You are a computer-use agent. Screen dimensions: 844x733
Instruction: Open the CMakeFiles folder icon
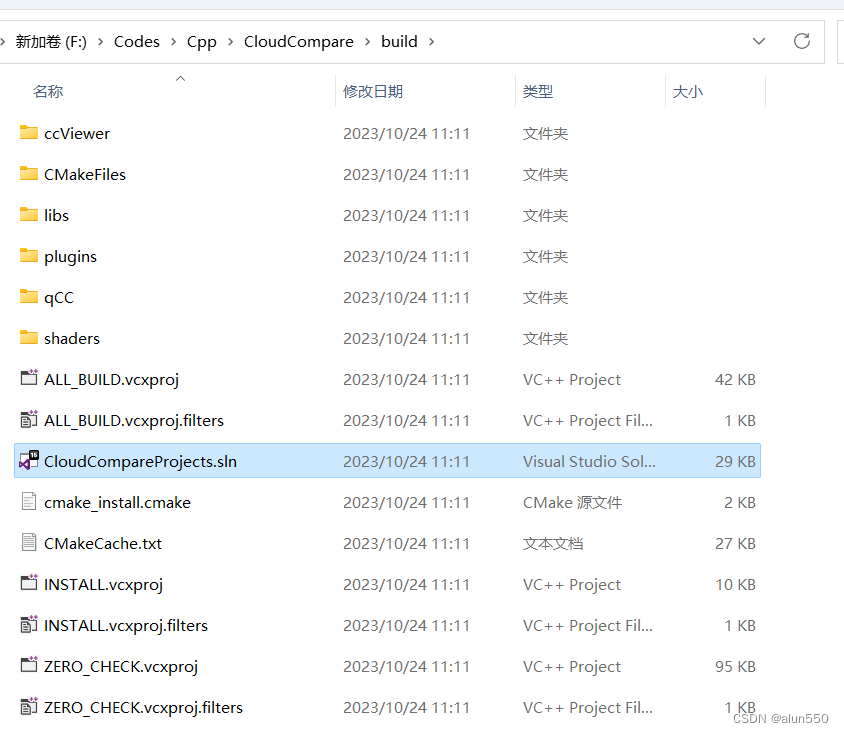pos(29,173)
